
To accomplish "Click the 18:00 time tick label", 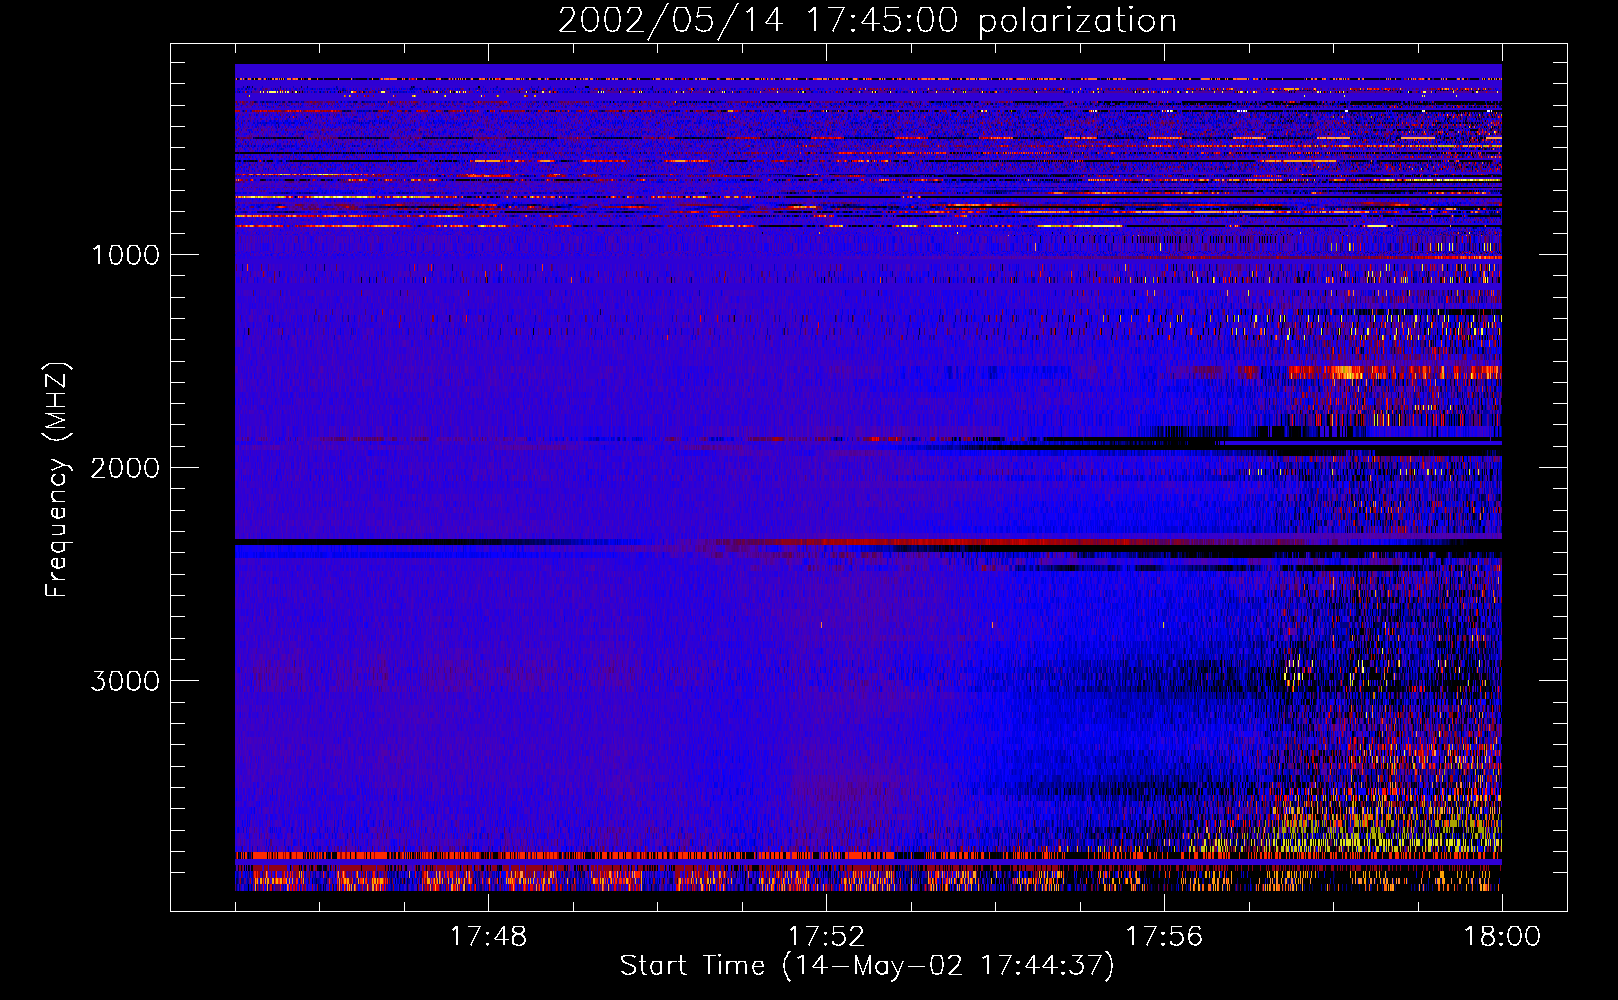I will click(1502, 937).
